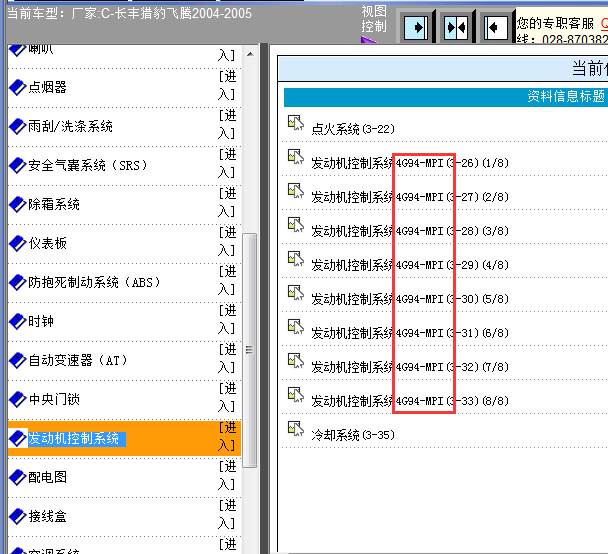
Task: Click the picture icon for document (3-29)(4/8)
Action: pos(296,259)
